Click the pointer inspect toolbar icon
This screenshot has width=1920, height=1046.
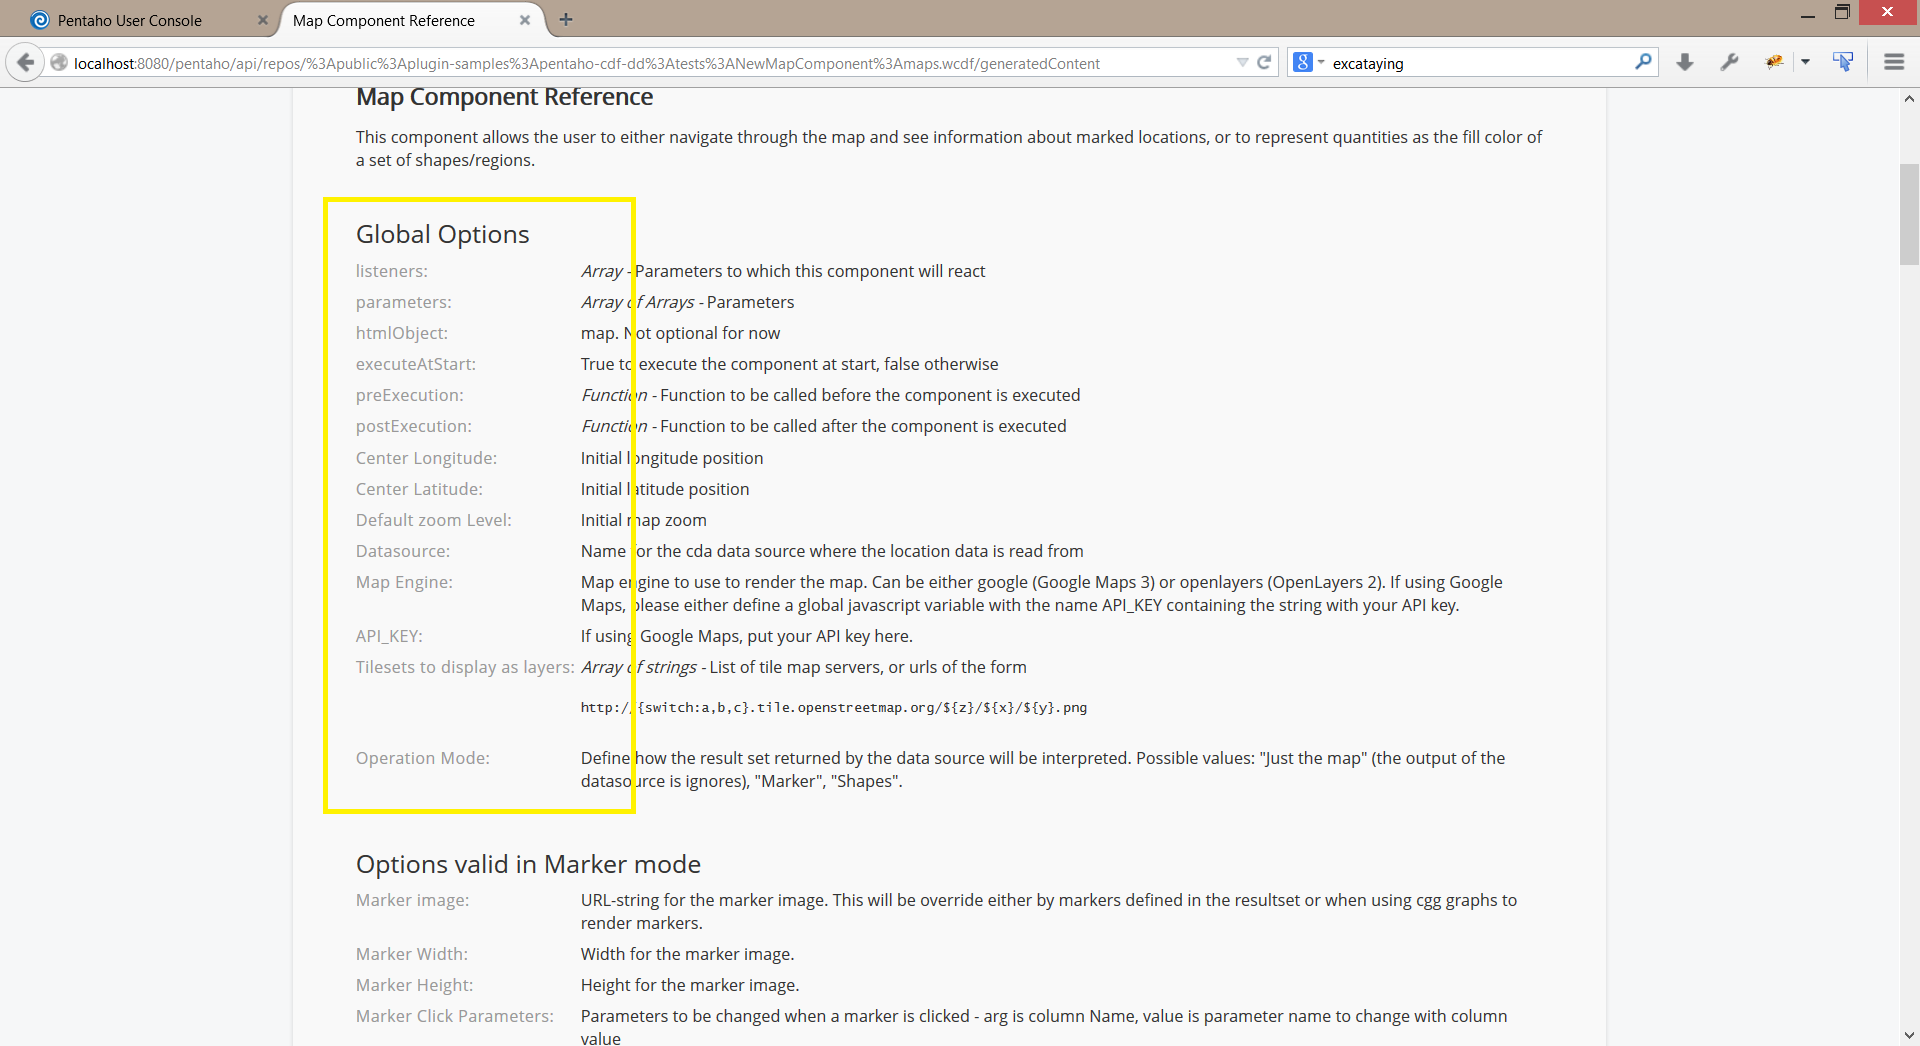pos(1843,62)
